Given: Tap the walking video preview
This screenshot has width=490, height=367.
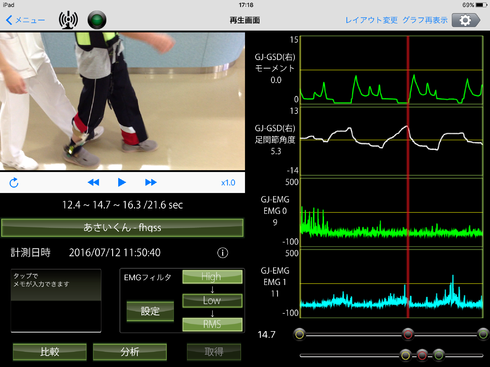Looking at the screenshot, I should click(x=122, y=101).
